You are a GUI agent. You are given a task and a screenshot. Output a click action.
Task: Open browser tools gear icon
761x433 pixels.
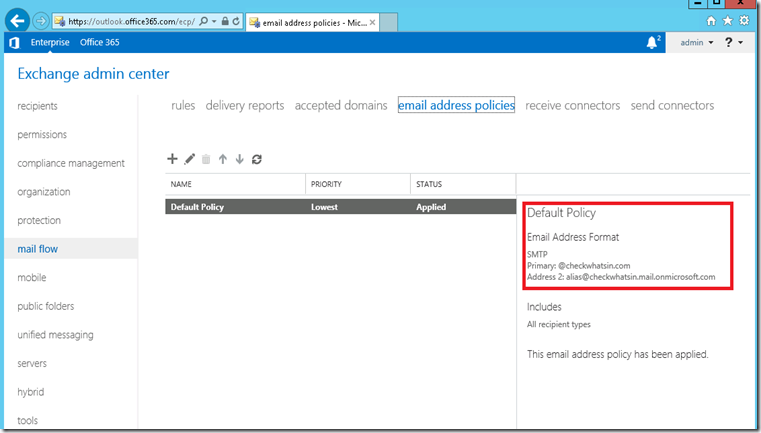point(744,21)
